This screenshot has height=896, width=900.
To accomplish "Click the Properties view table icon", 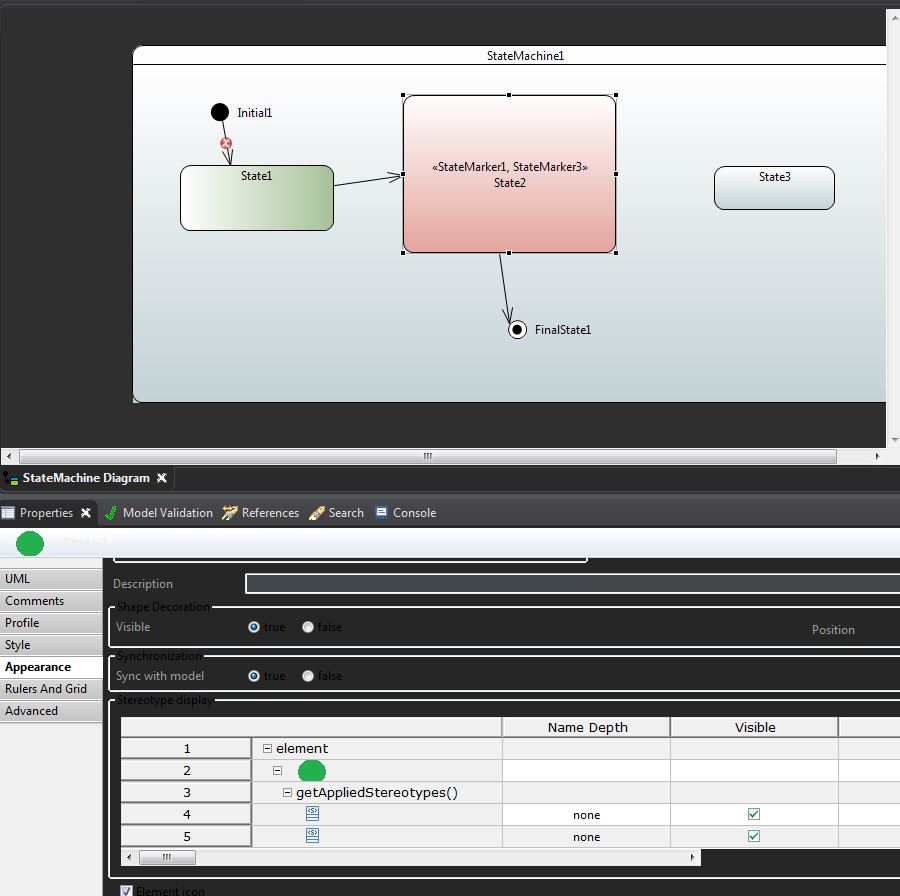I will pyautogui.click(x=8, y=513).
